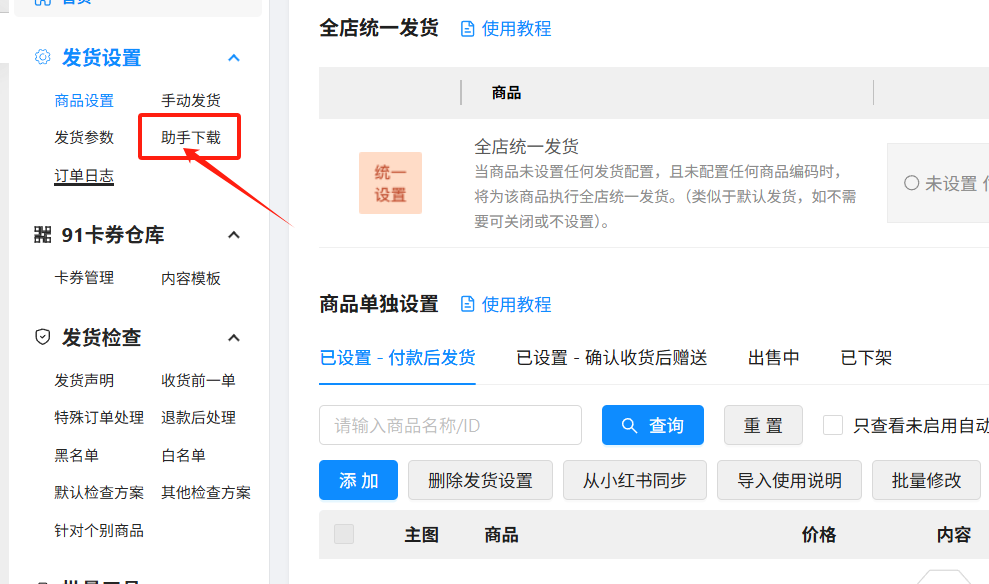Click 从小红书同步 button
Viewport: 989px width, 584px height.
click(x=635, y=480)
